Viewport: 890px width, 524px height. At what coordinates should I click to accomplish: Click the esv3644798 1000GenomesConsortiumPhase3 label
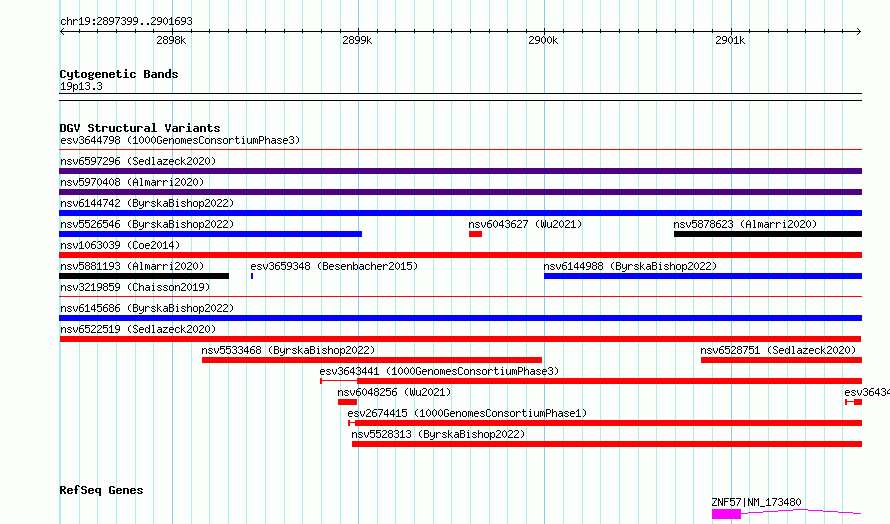[x=180, y=140]
